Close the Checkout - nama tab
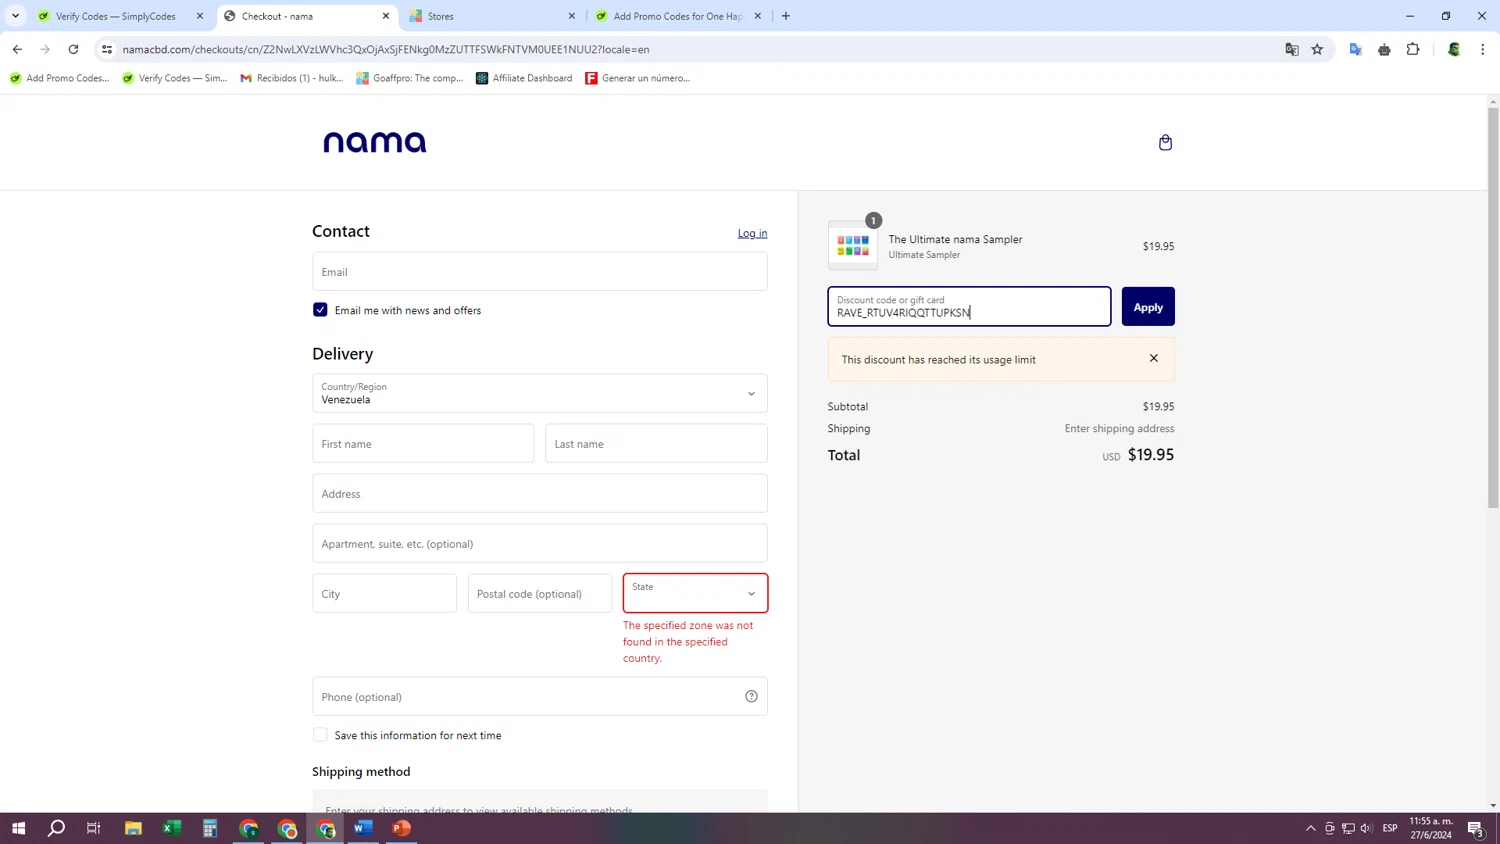This screenshot has height=844, width=1500. tap(386, 16)
